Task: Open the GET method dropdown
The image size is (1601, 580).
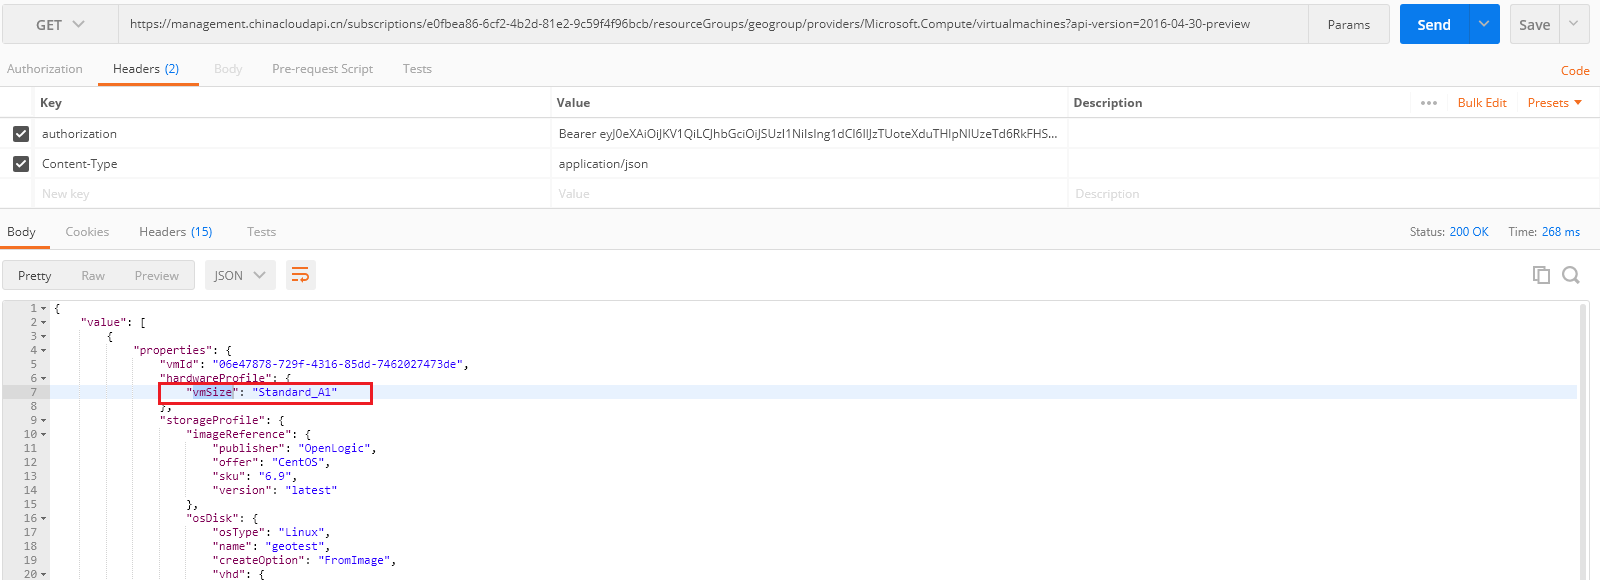Action: 60,25
